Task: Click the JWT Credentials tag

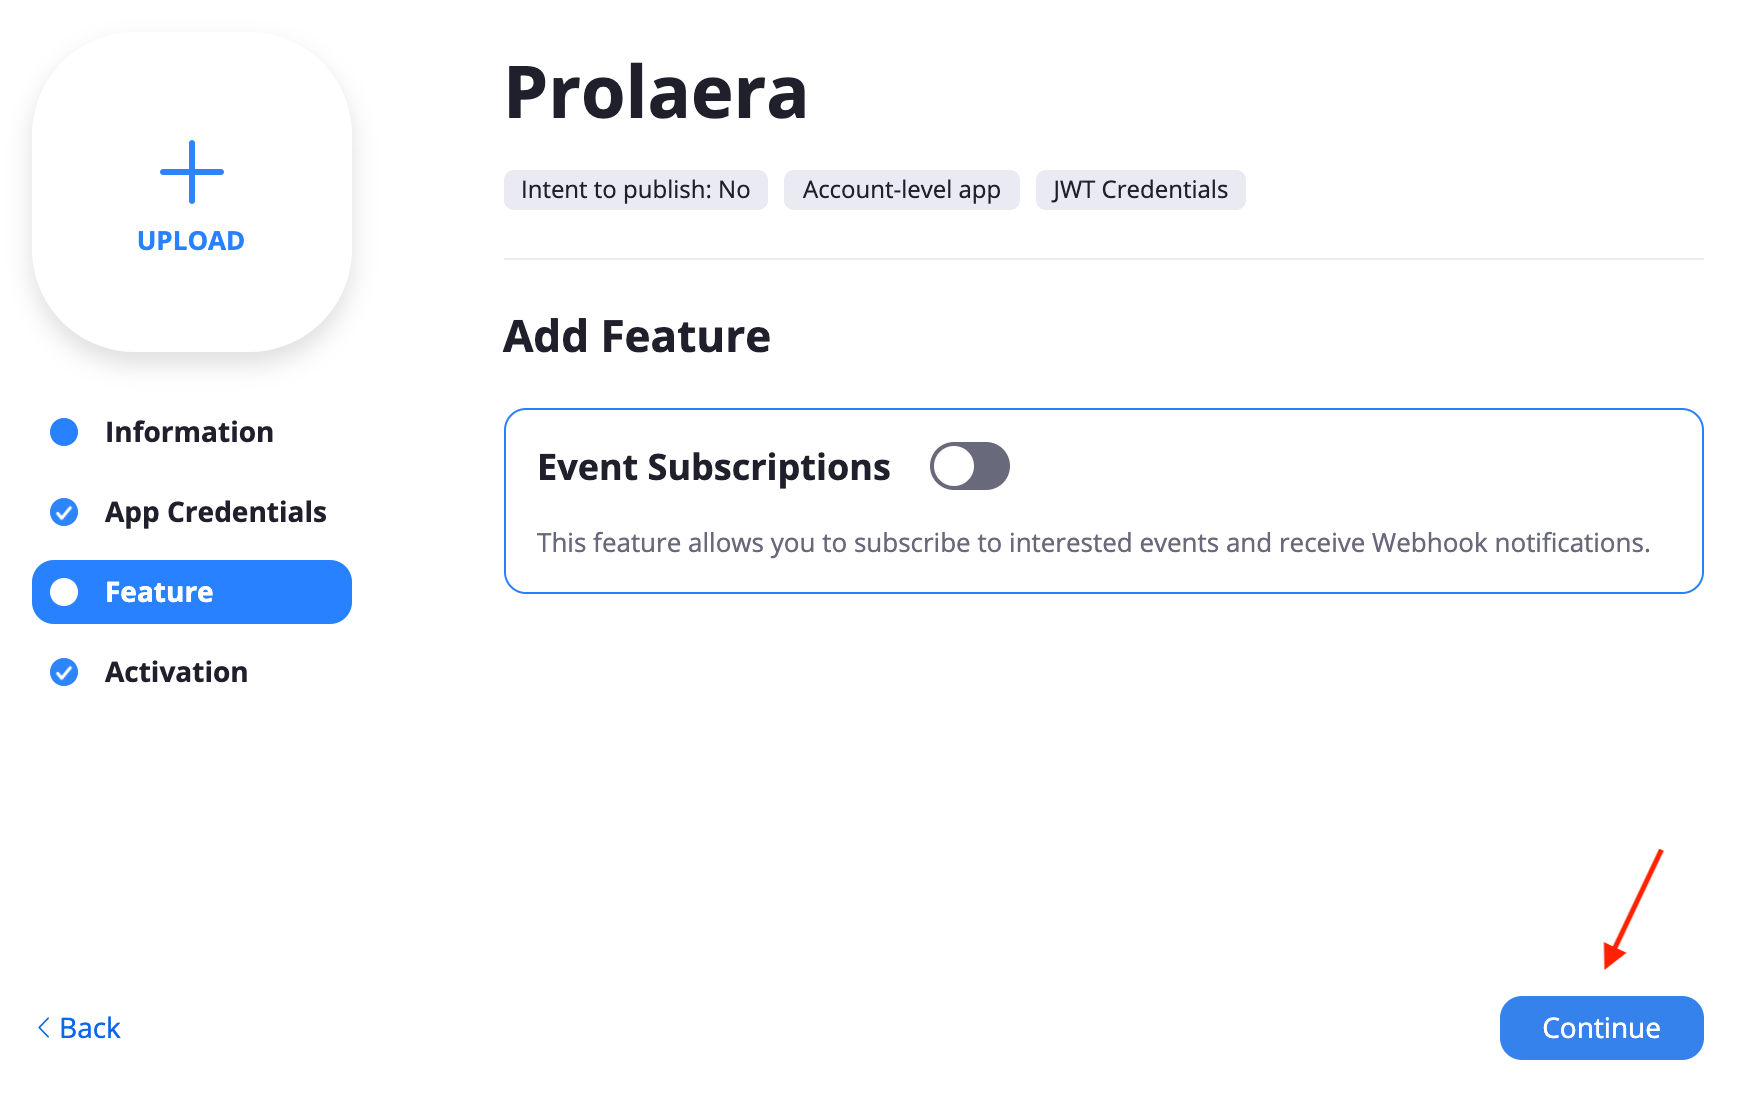Action: click(x=1141, y=190)
